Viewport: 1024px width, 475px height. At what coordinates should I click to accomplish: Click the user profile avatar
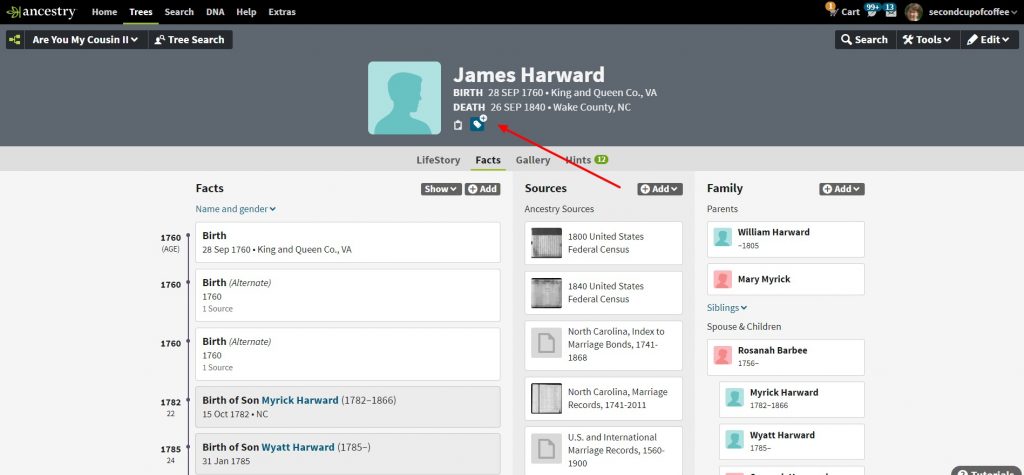(914, 12)
